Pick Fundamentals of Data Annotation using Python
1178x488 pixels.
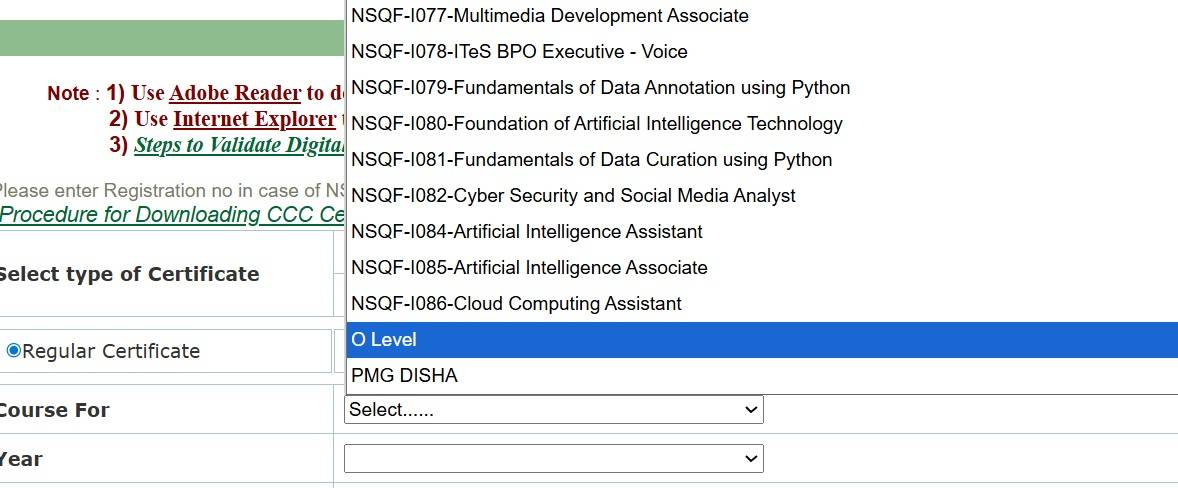(x=600, y=88)
